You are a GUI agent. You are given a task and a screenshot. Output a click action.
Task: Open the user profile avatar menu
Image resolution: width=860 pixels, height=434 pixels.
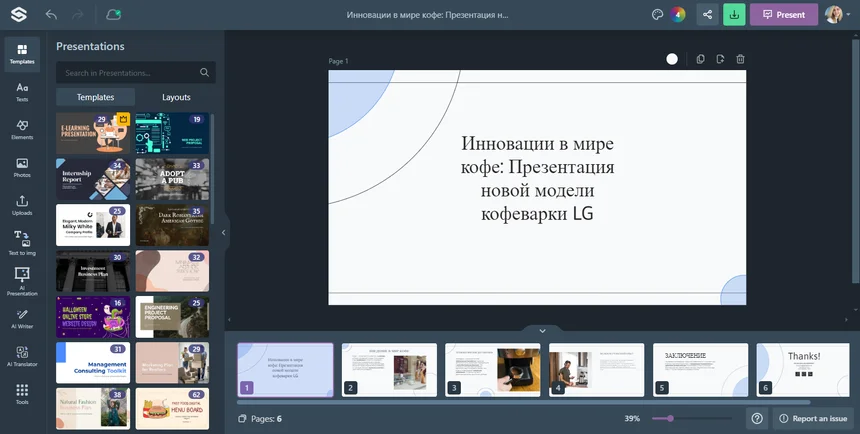coord(836,15)
